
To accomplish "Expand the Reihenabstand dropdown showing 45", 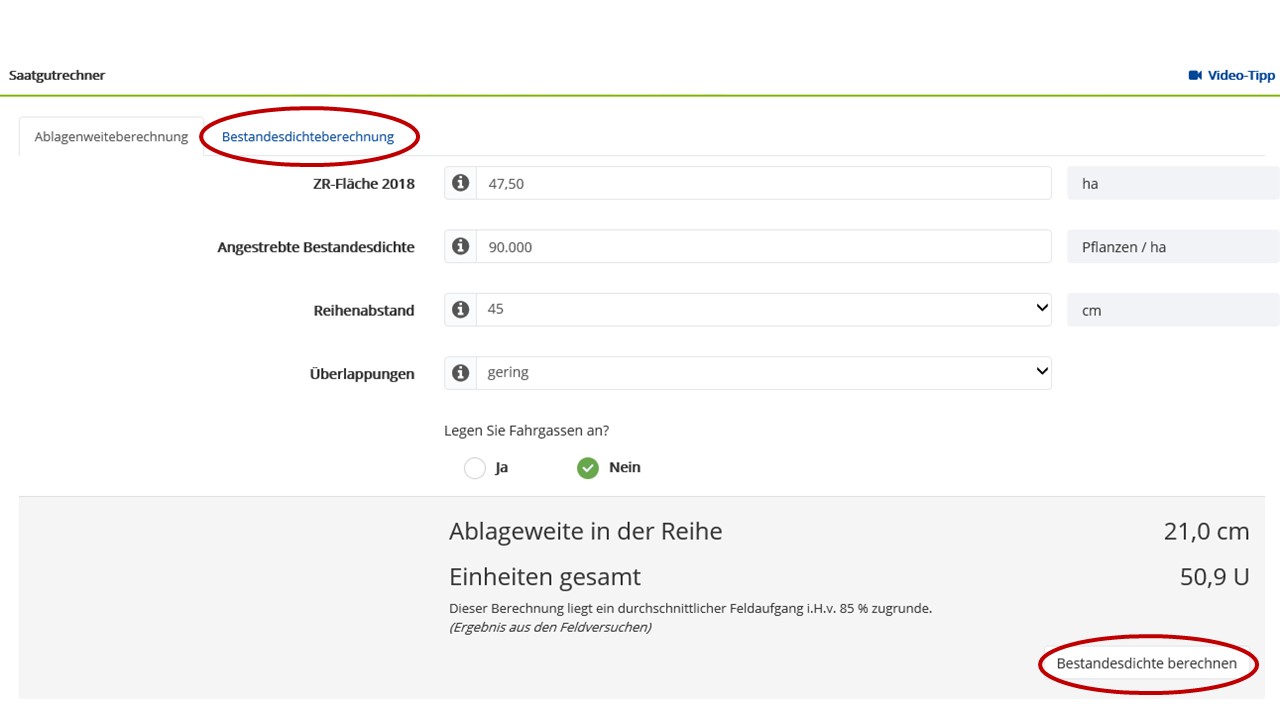I will (763, 309).
